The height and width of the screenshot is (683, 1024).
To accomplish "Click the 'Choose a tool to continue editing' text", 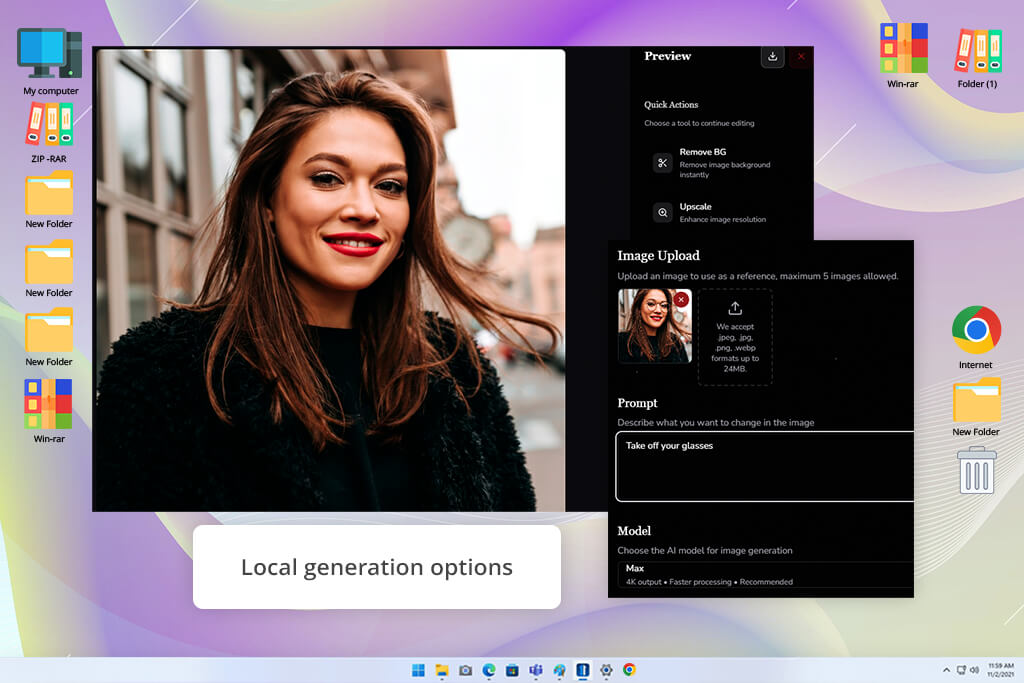I will [x=699, y=123].
